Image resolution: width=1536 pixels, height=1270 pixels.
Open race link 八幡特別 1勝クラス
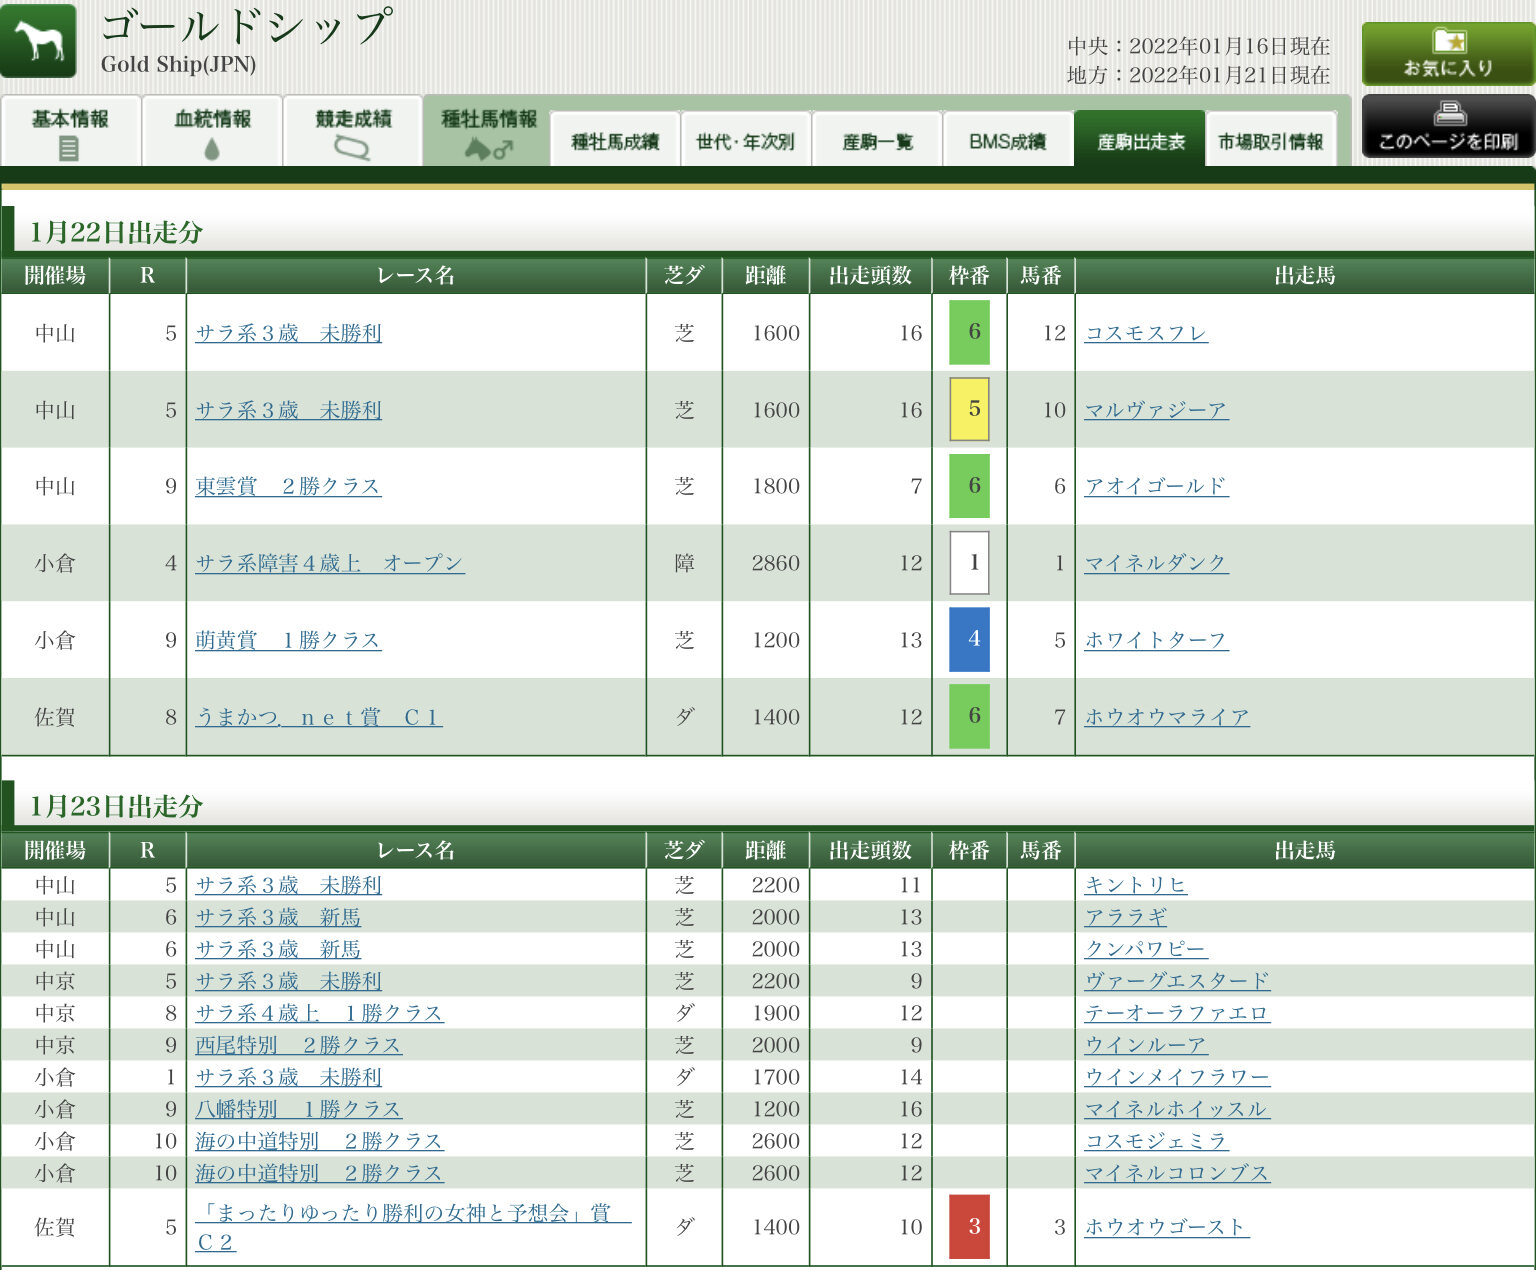coord(298,1109)
